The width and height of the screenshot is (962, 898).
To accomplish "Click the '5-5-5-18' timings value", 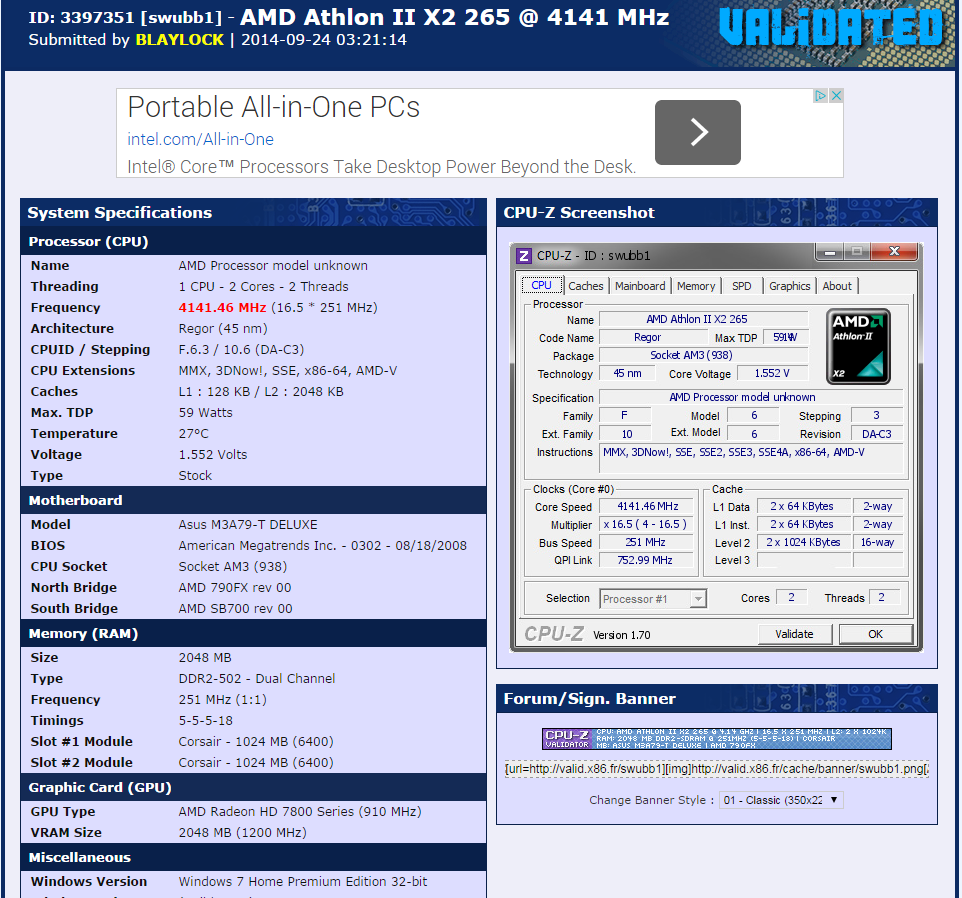I will pyautogui.click(x=206, y=721).
